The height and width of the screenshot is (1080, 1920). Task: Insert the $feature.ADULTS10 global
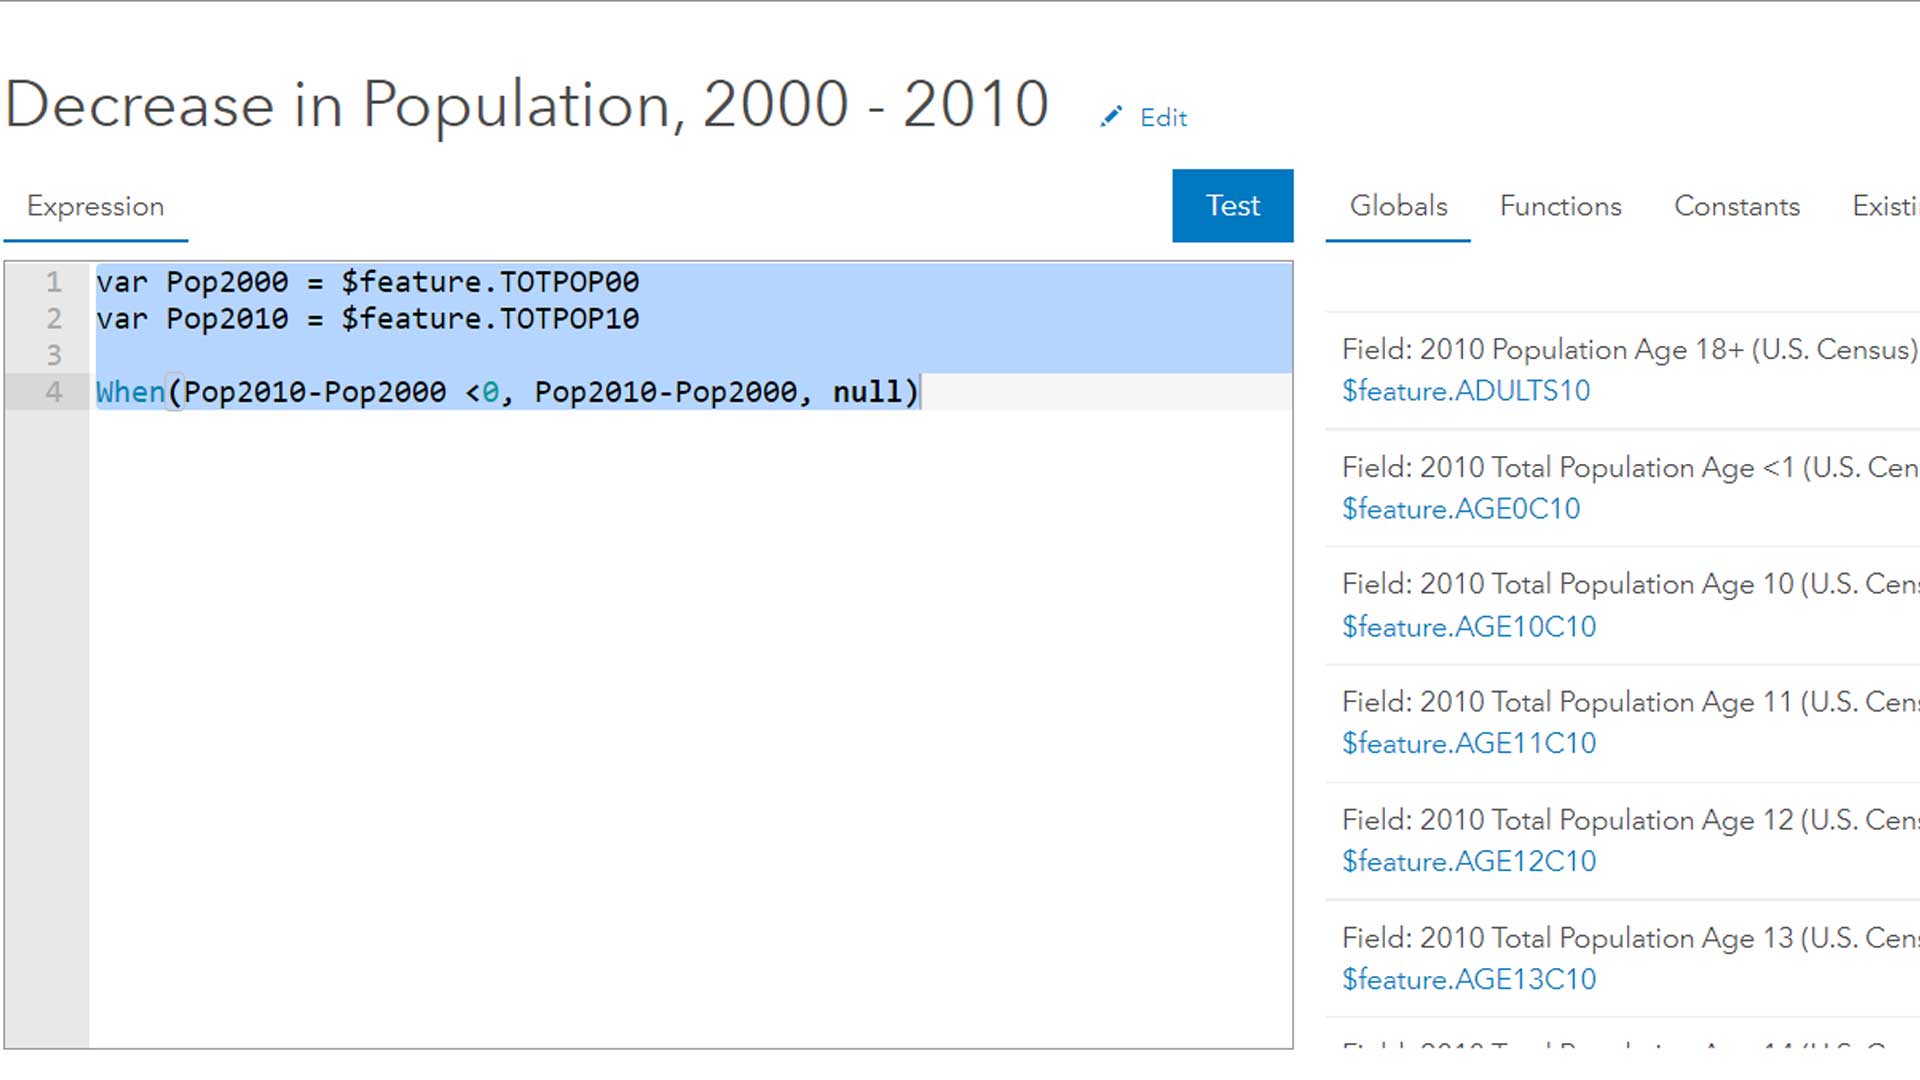click(x=1465, y=391)
